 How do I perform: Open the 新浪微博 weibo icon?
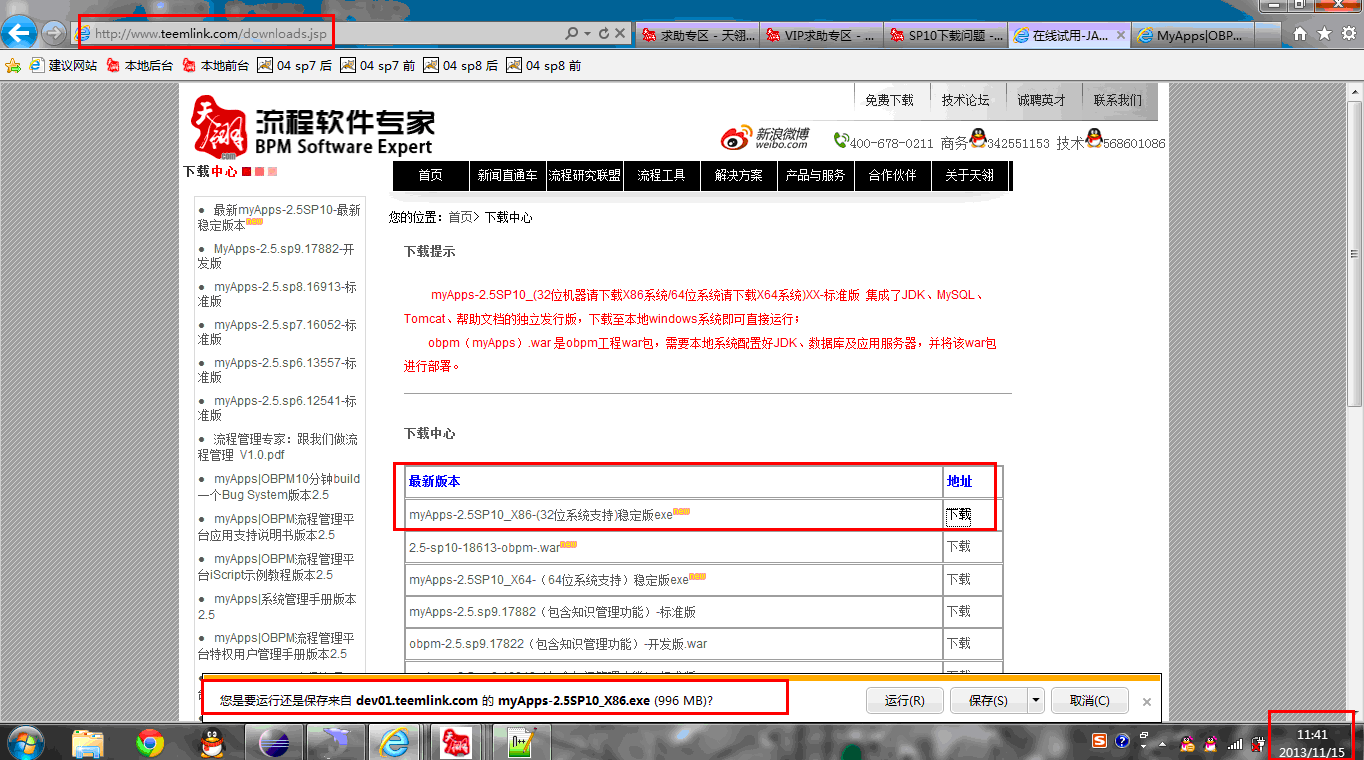(x=765, y=138)
